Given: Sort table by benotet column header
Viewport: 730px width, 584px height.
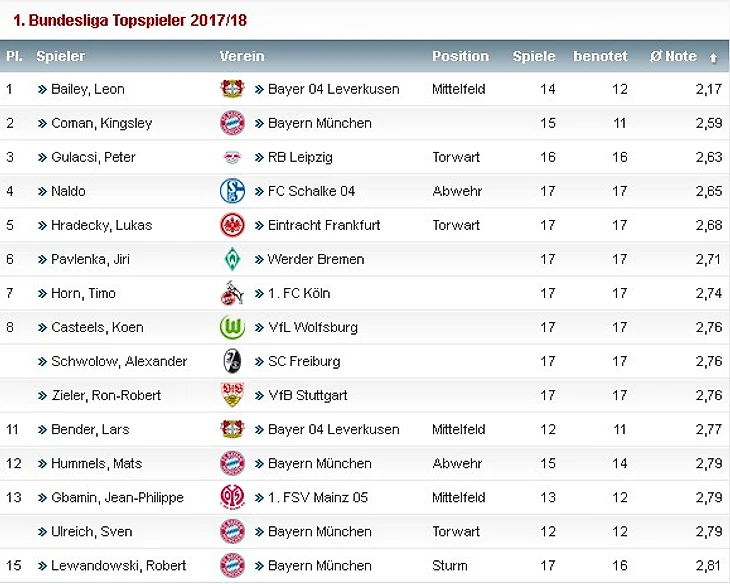Looking at the screenshot, I should 600,56.
